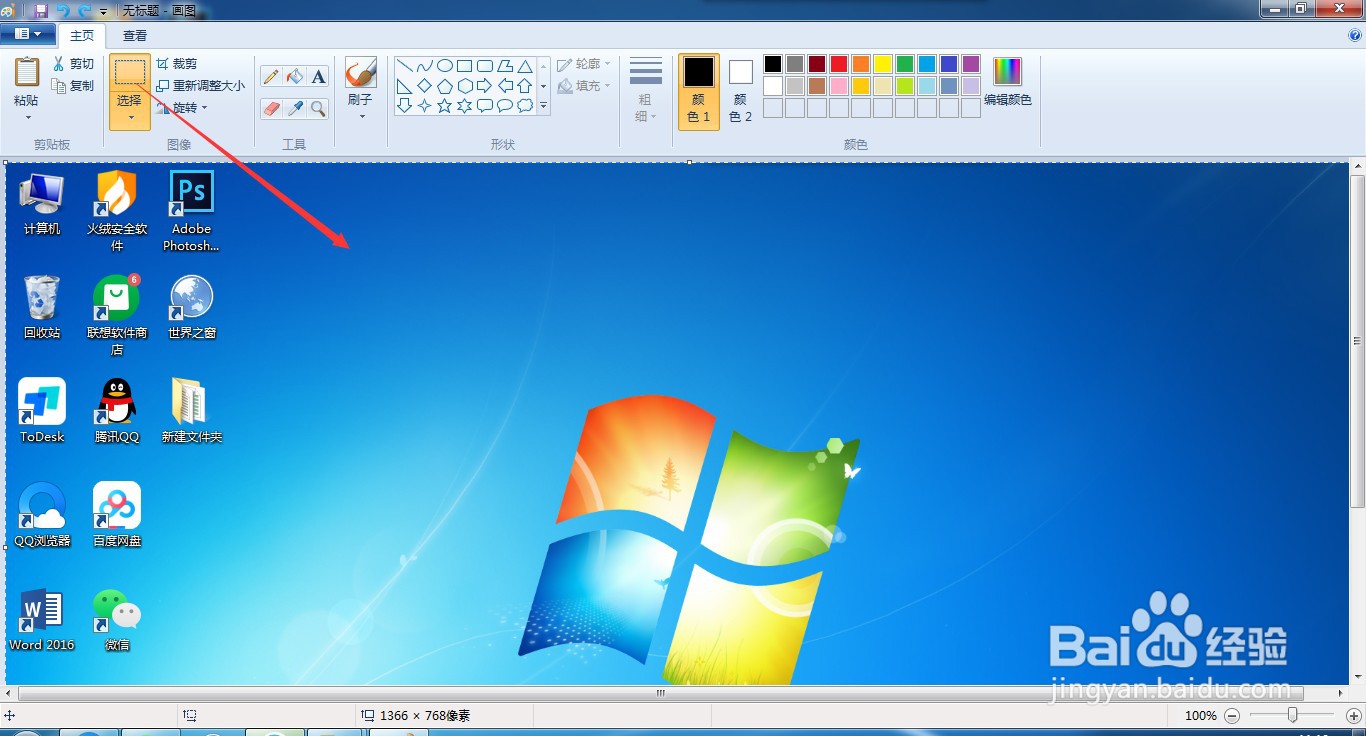
Task: Choose the Four-point star shape
Action: [425, 105]
